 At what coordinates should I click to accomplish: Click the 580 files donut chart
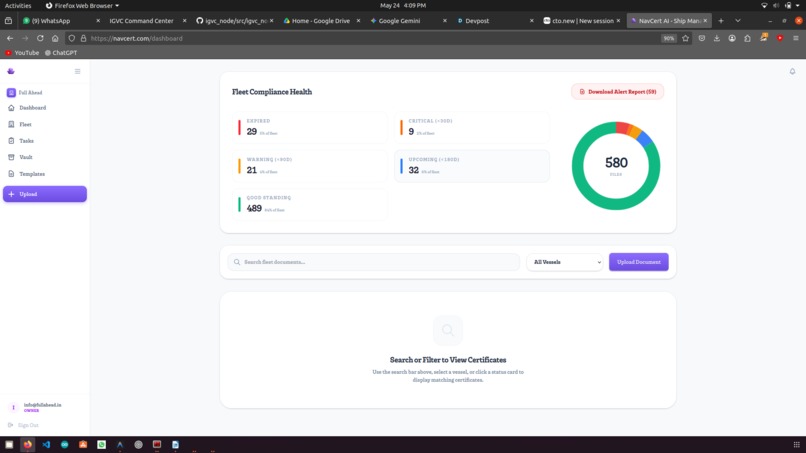tap(616, 166)
